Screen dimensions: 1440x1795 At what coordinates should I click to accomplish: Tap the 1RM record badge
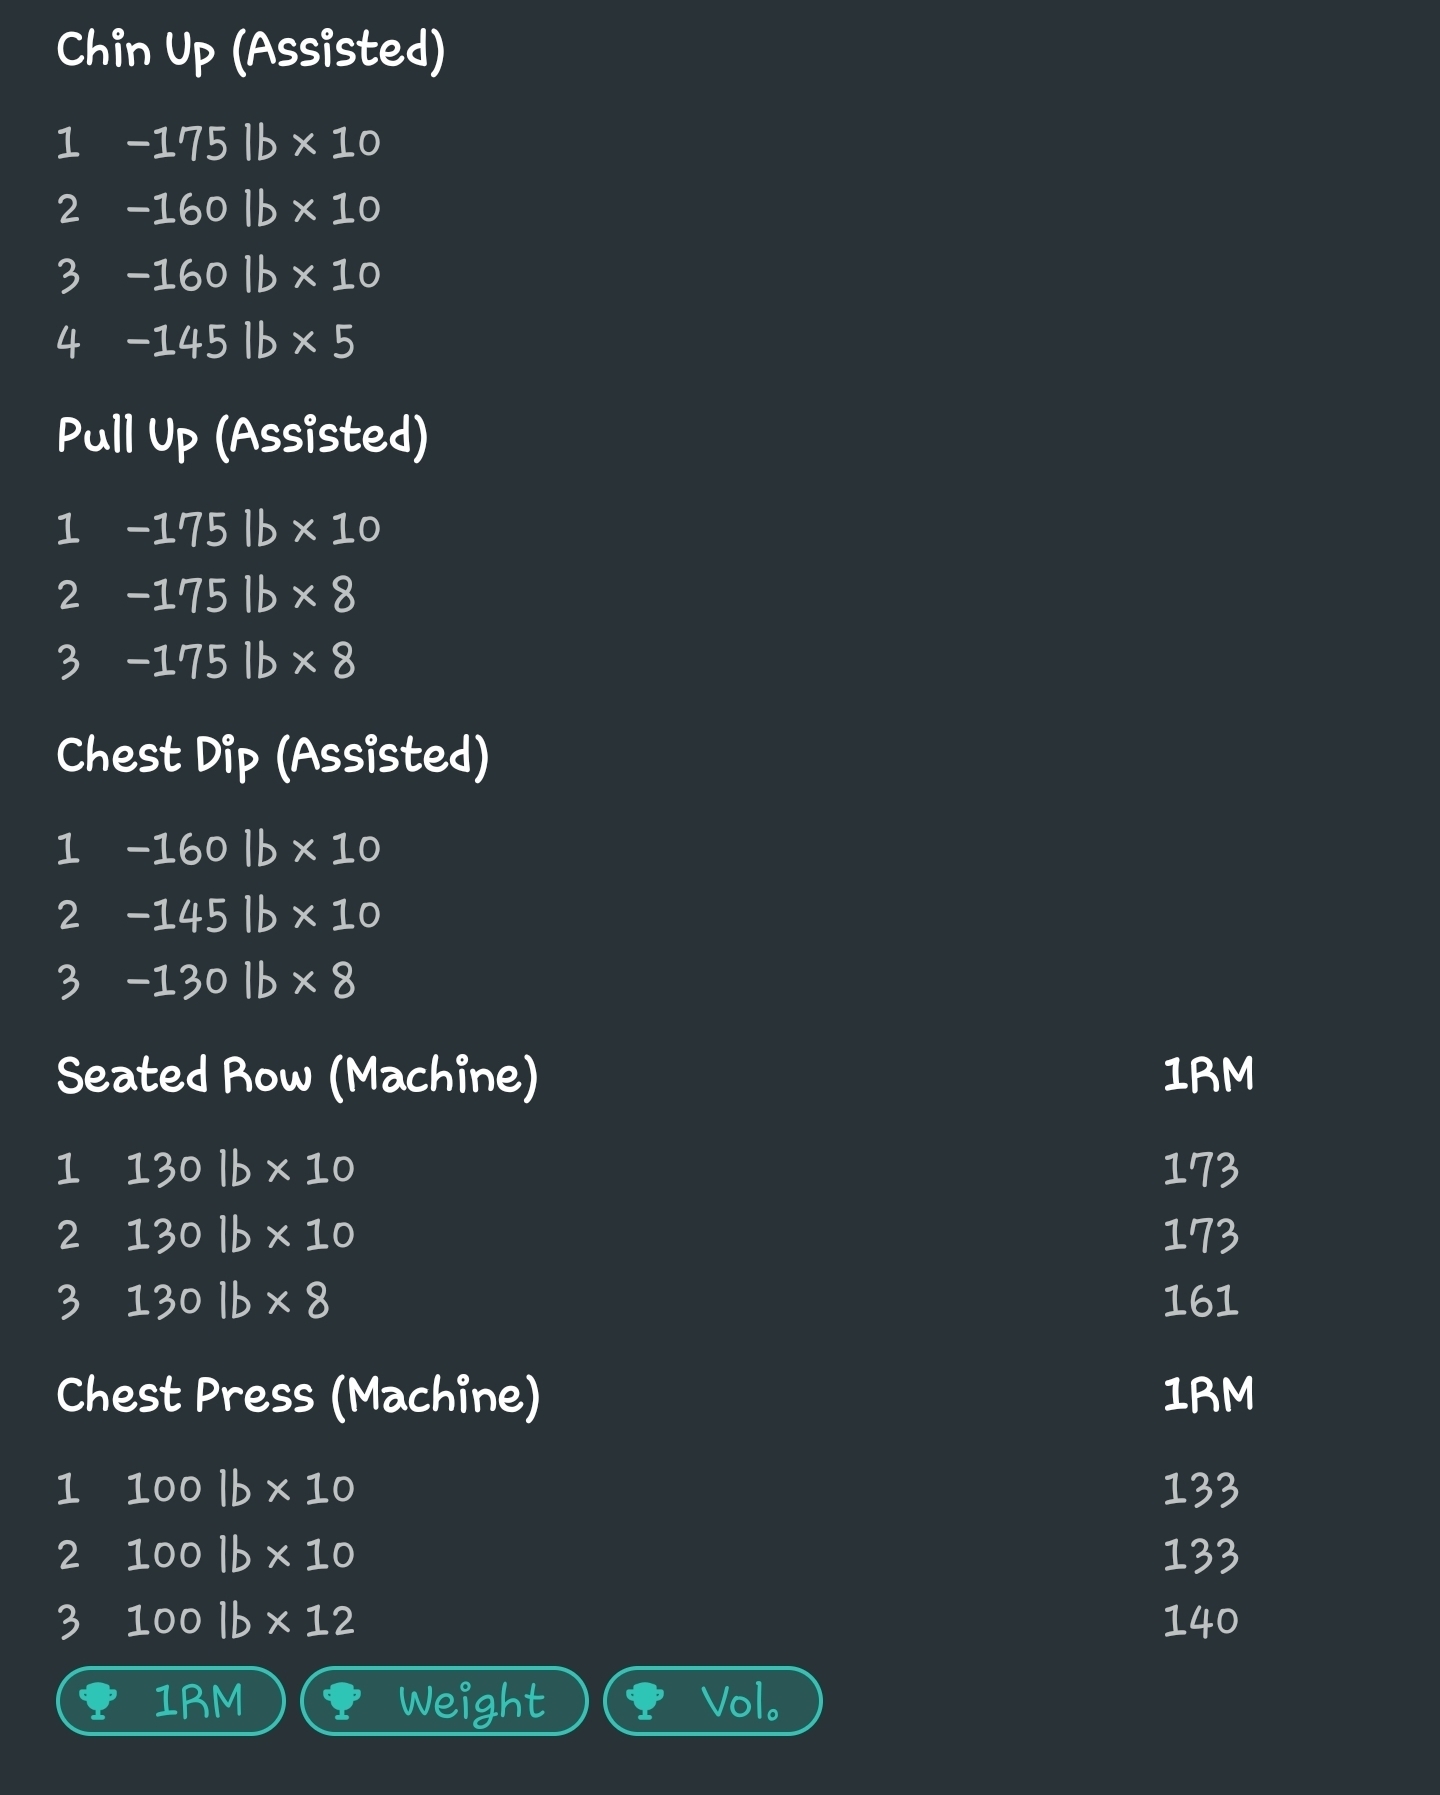pos(171,1701)
